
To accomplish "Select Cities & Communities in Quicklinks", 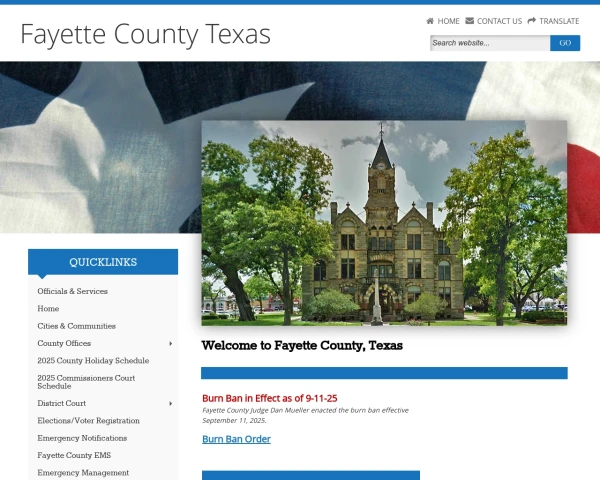I will (77, 326).
